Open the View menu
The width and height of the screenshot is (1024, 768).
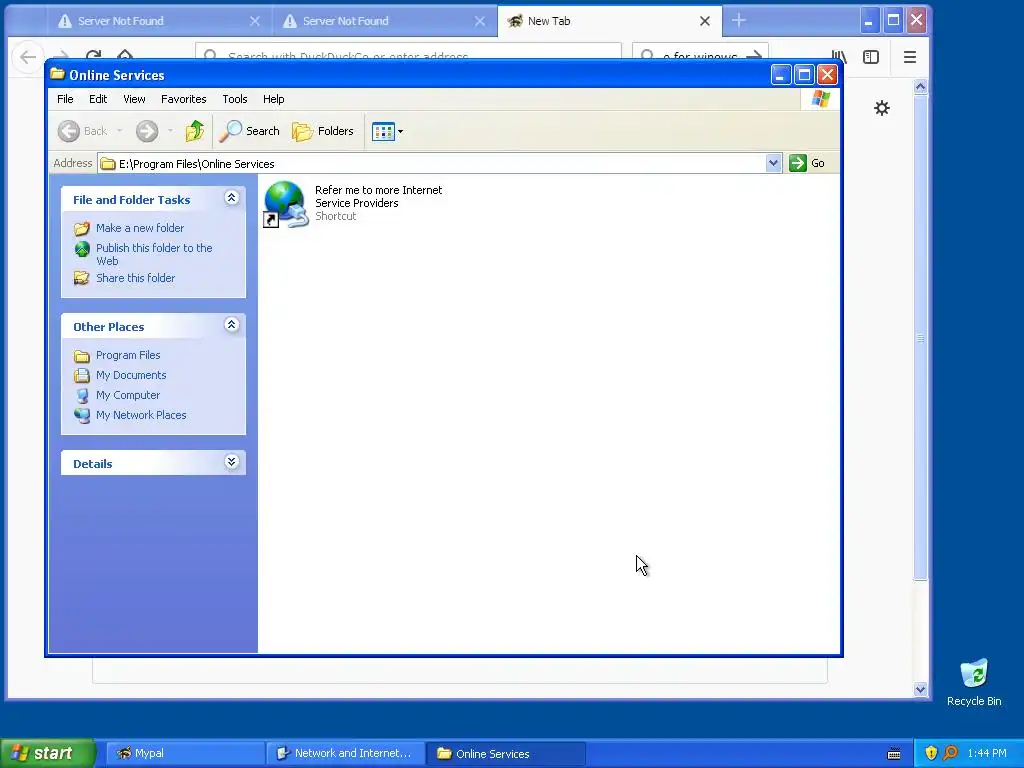click(x=134, y=99)
